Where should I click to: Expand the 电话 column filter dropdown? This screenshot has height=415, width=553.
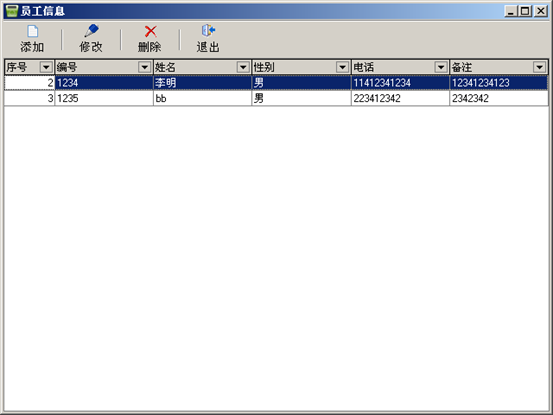[x=441, y=67]
